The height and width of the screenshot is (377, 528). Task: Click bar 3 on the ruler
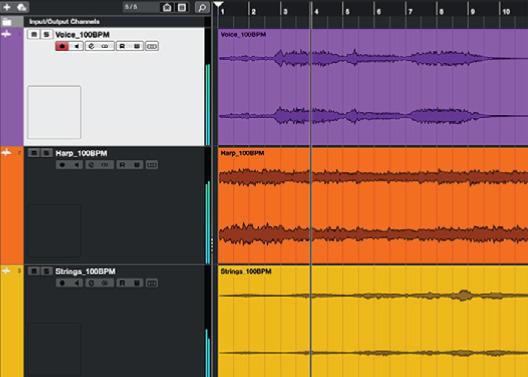pyautogui.click(x=285, y=12)
